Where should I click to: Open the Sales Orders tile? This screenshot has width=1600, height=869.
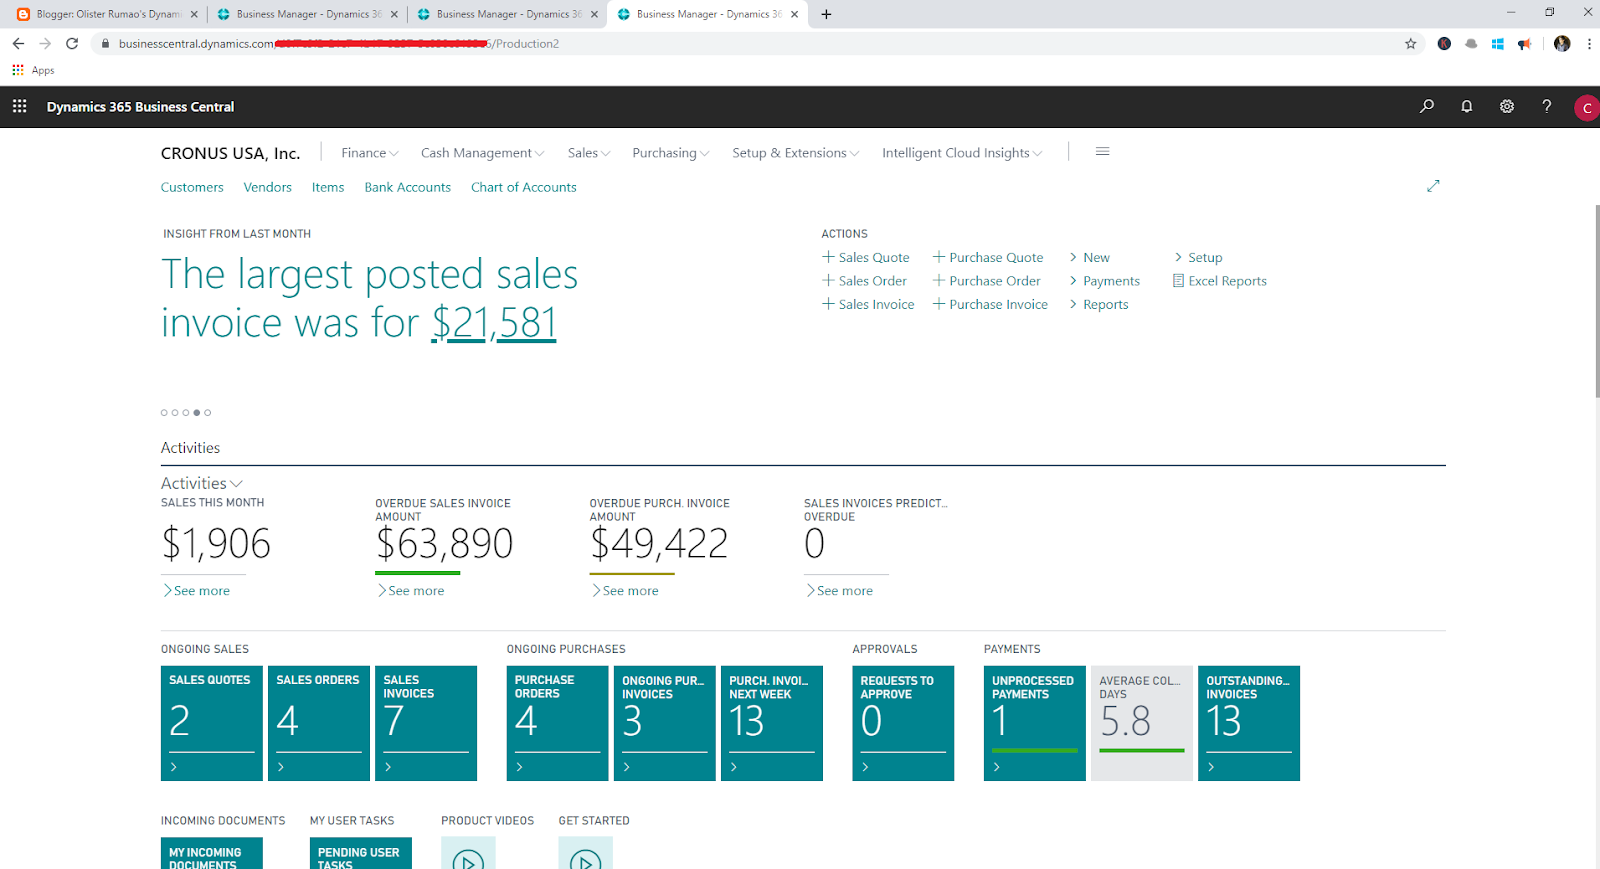[x=319, y=723]
